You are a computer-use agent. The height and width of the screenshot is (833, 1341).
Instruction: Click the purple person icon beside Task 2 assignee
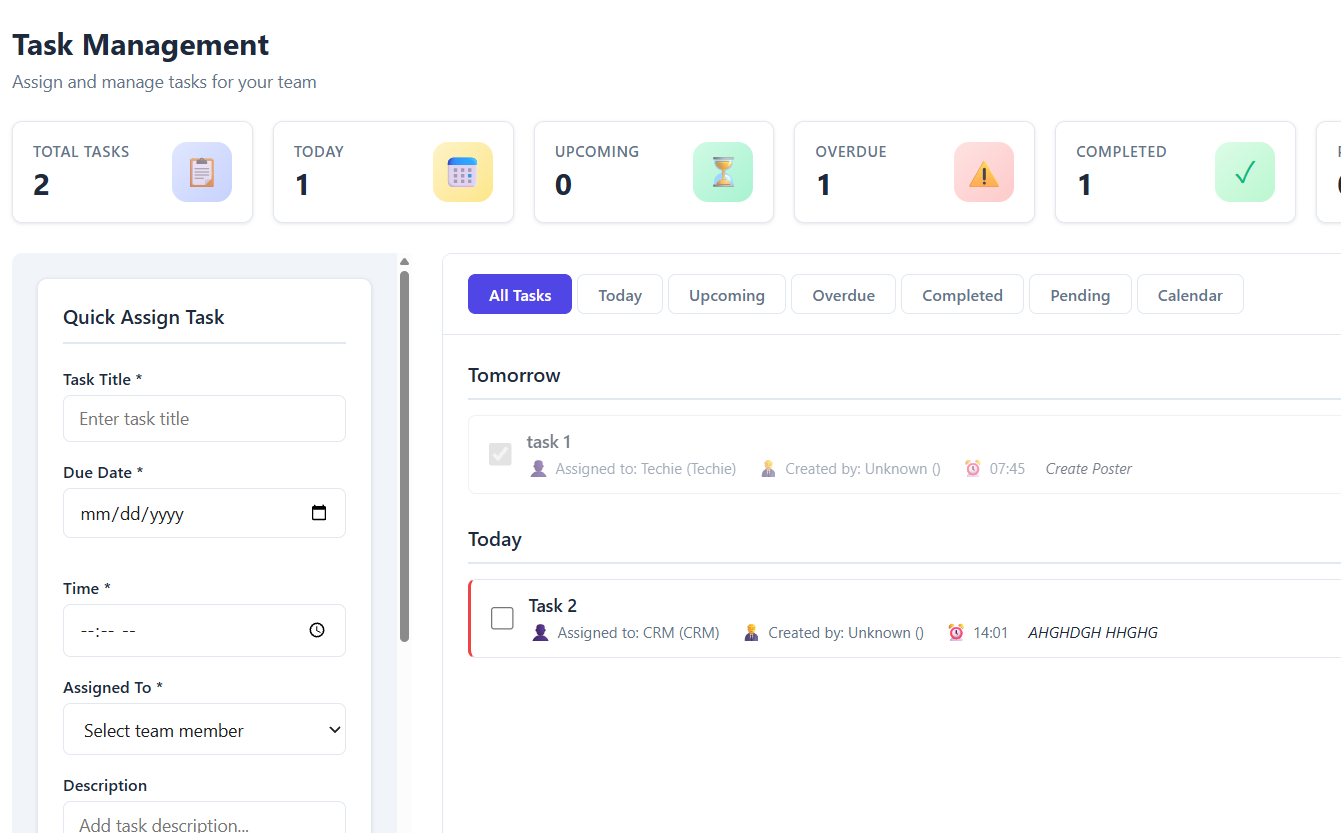[x=540, y=632]
